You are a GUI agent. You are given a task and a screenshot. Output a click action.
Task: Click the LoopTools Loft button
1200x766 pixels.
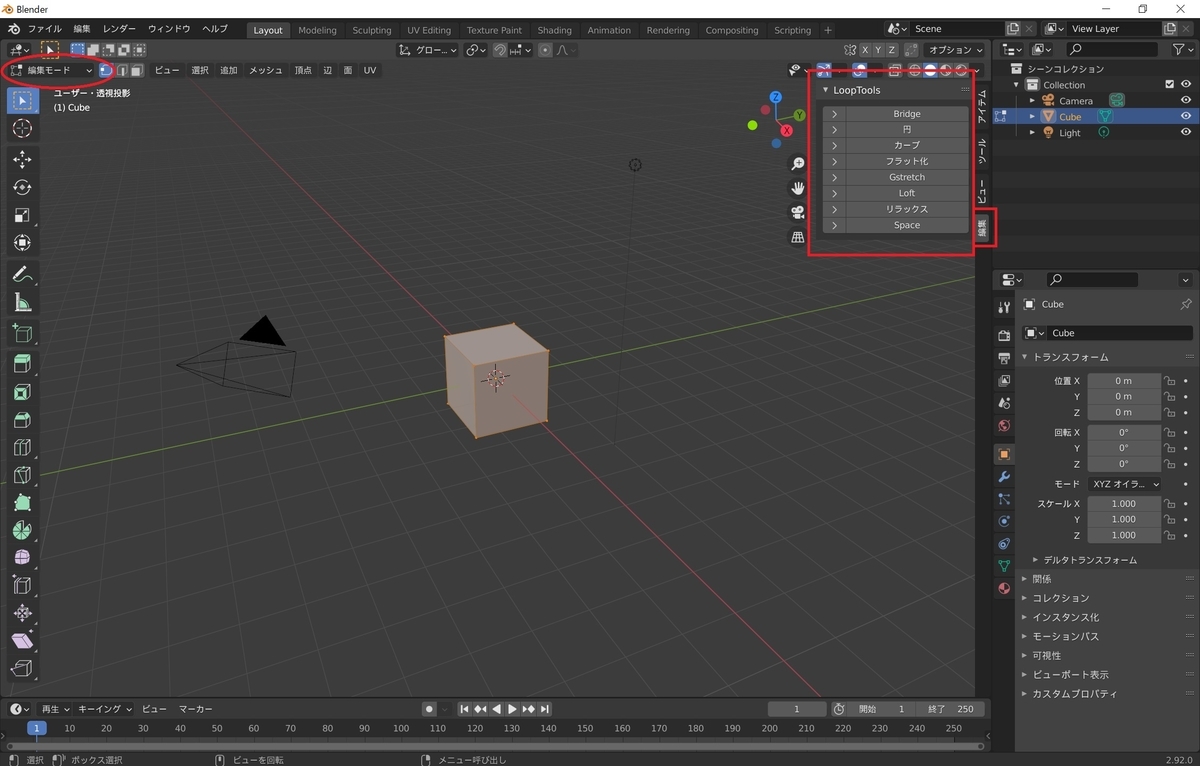click(907, 193)
